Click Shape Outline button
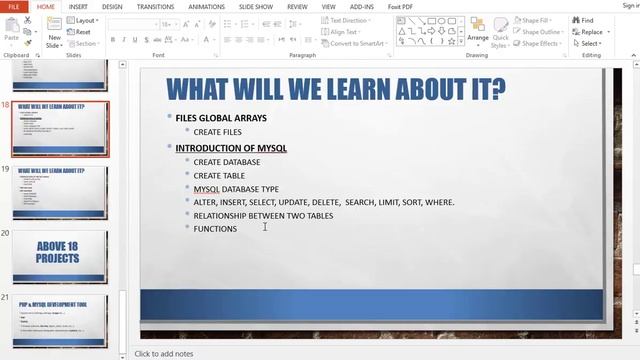Screen dimensions: 640x360 point(538,31)
